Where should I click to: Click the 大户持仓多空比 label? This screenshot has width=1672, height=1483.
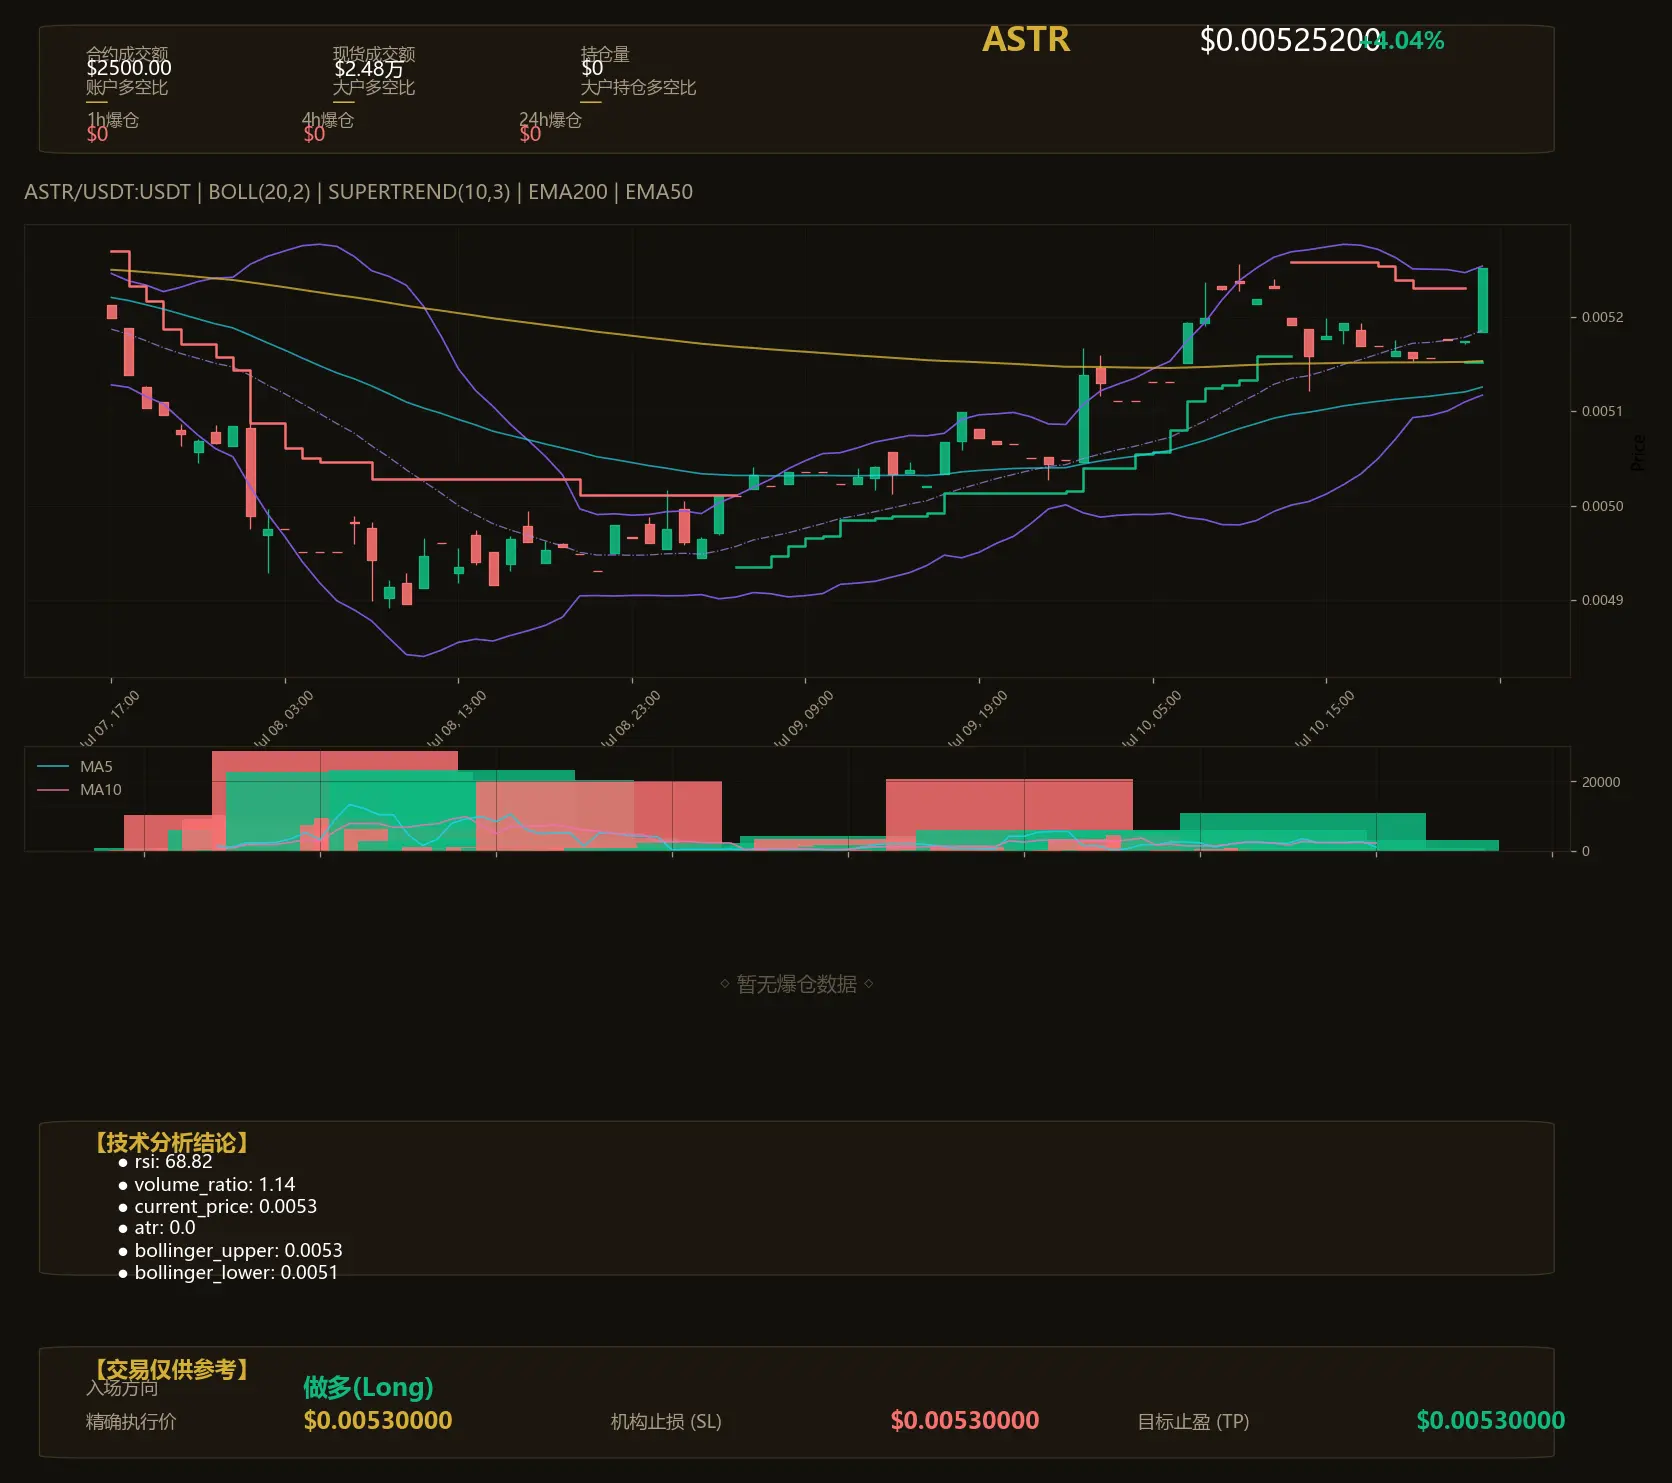coord(638,87)
